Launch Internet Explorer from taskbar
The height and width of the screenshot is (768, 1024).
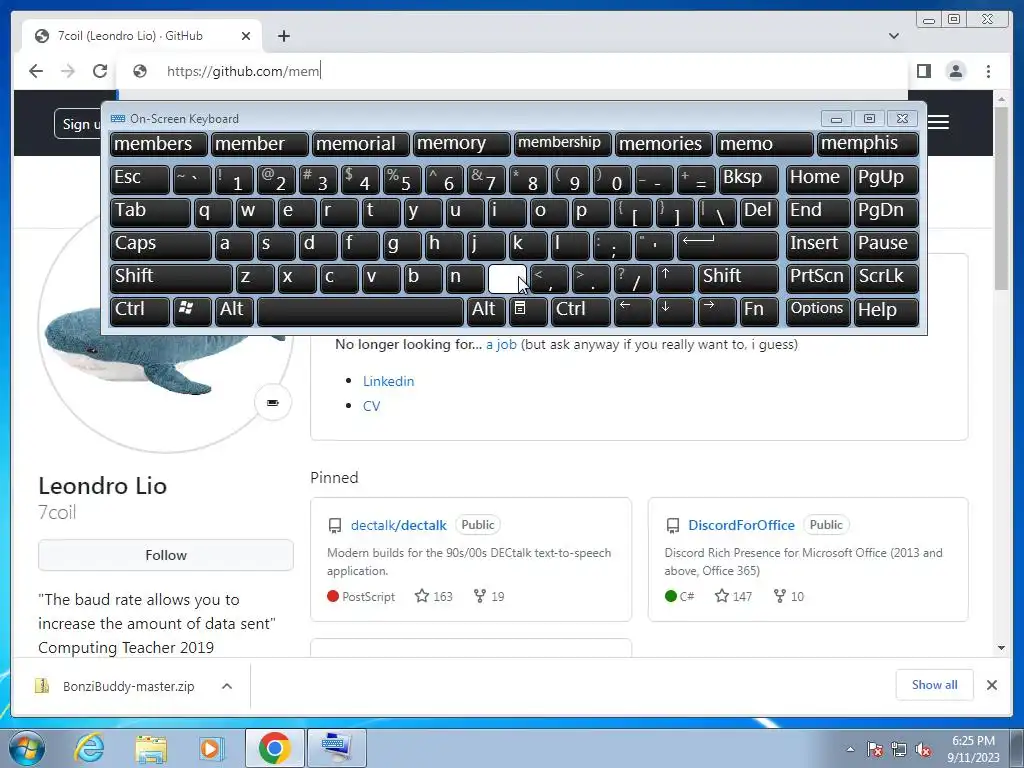coord(89,748)
